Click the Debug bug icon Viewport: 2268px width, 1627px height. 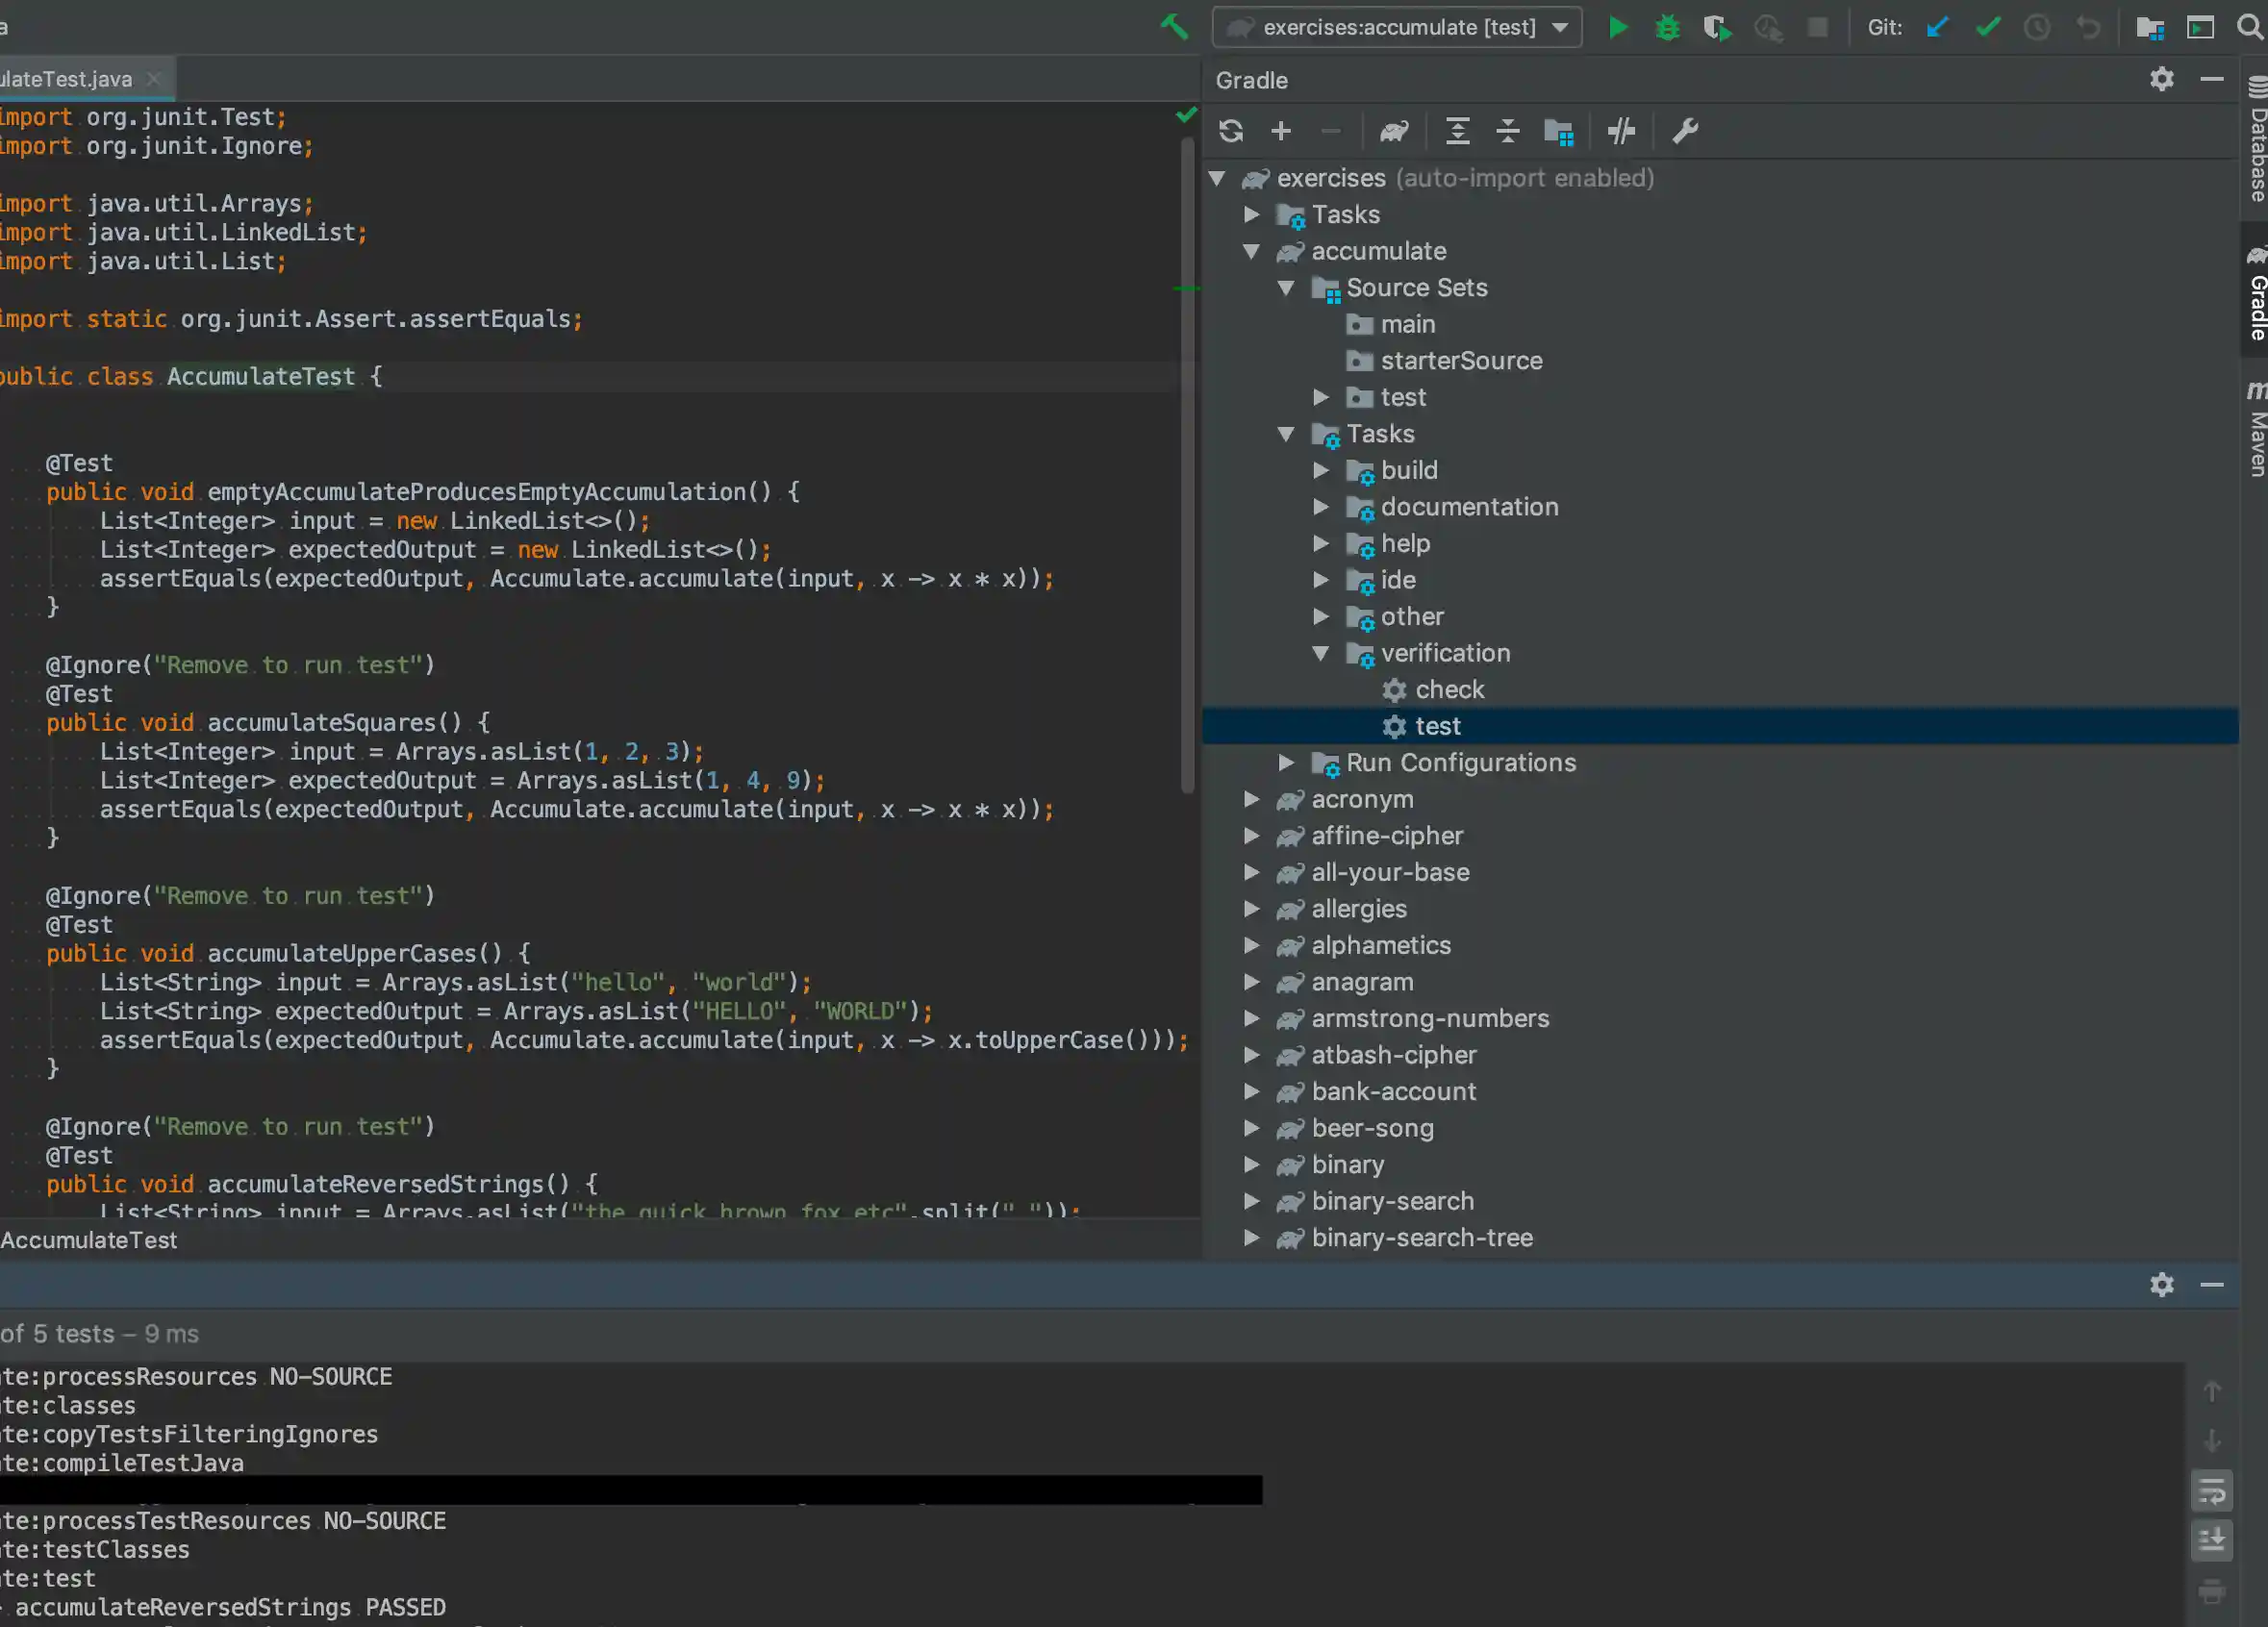pyautogui.click(x=1667, y=27)
